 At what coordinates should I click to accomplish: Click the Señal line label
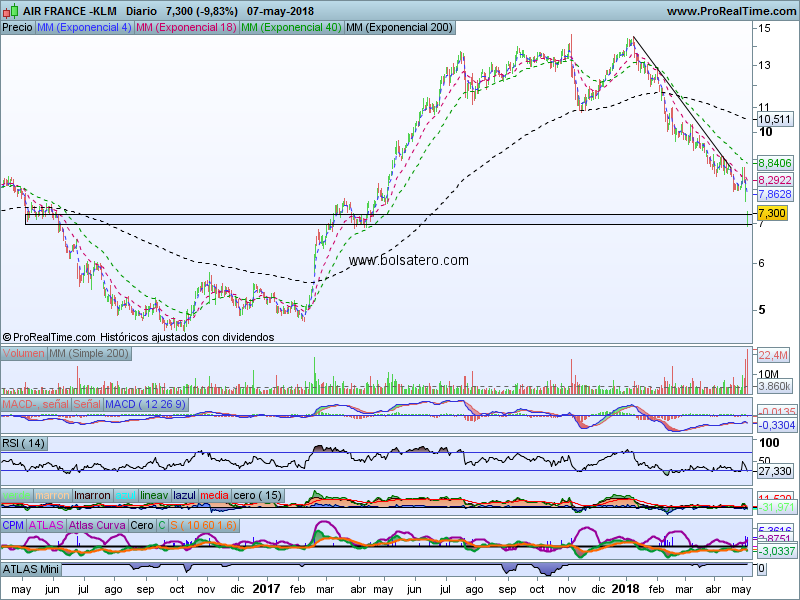87,405
